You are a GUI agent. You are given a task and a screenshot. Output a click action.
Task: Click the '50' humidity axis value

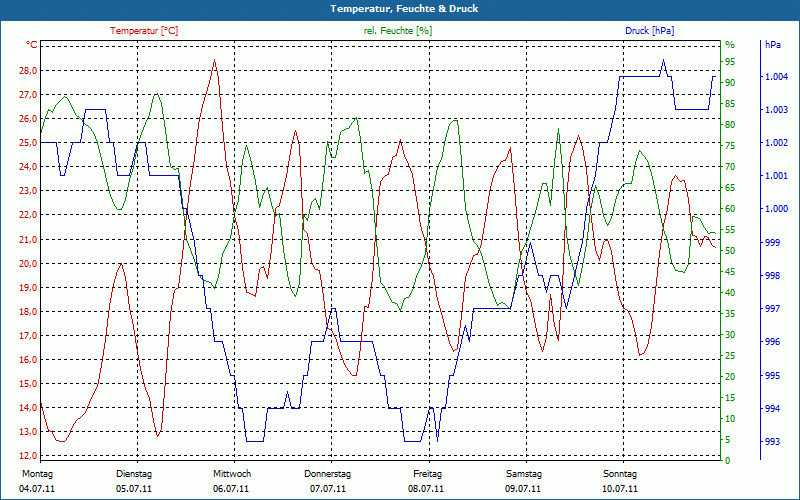click(x=730, y=251)
